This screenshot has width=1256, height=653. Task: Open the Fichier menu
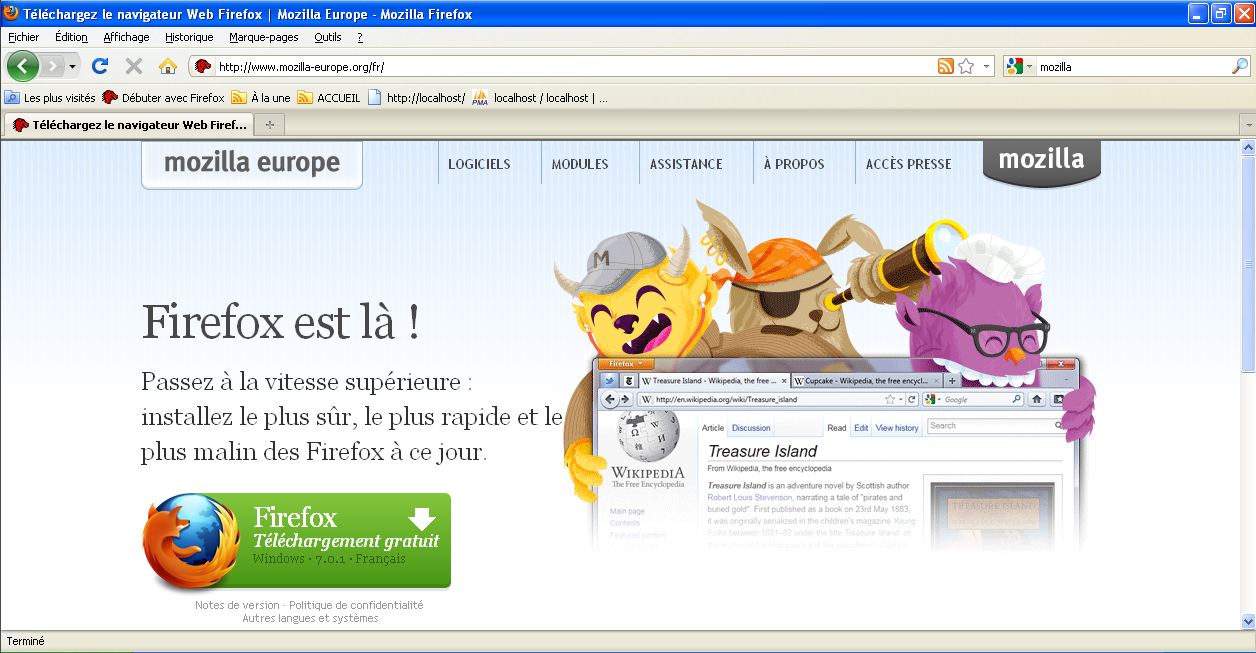24,37
